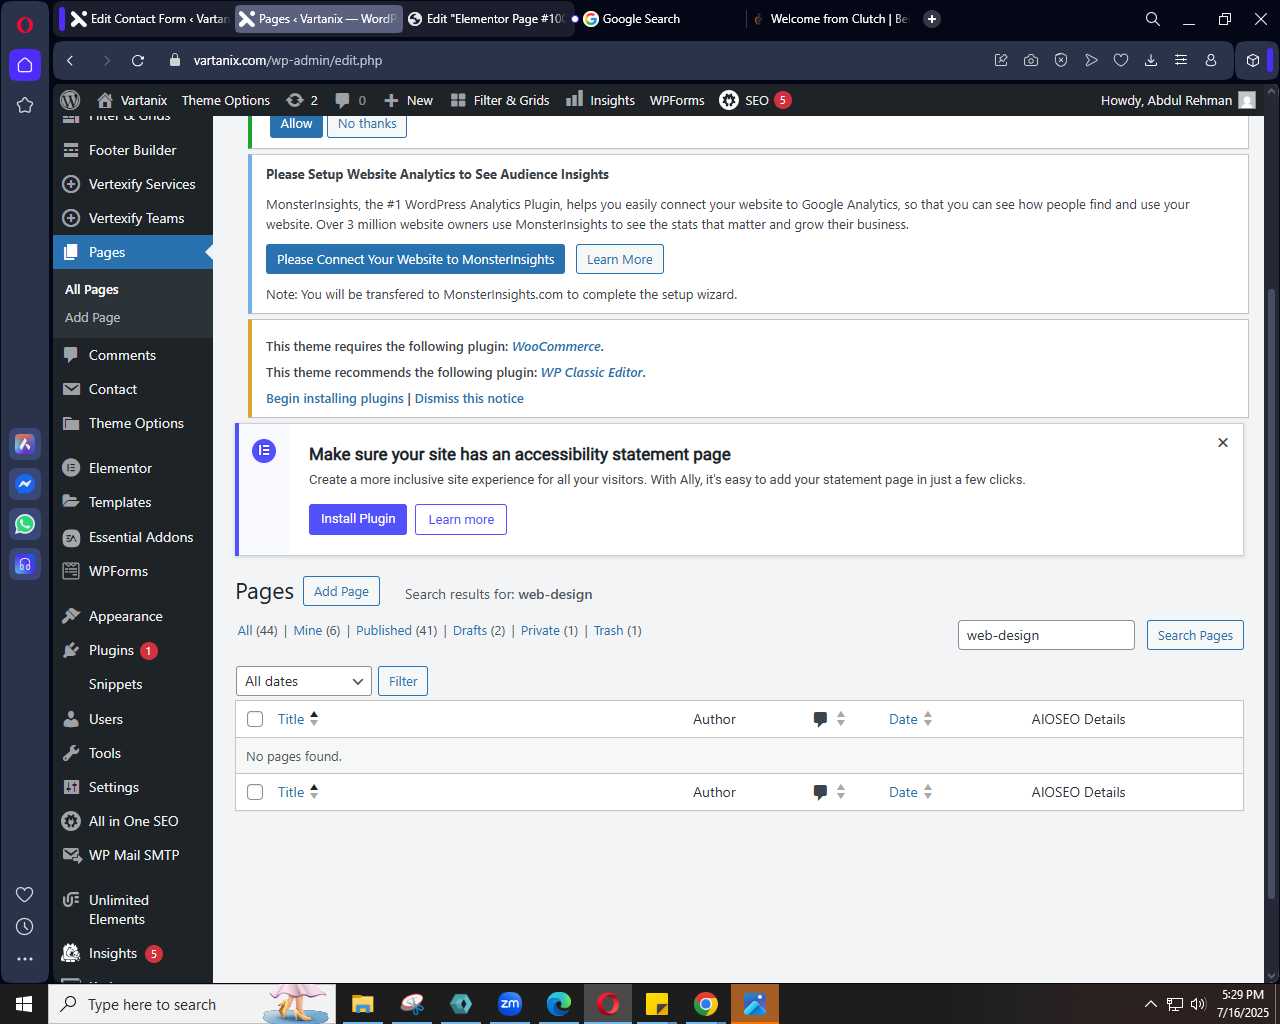Sort by Date in the table footer
1280x1024 pixels.
tap(910, 792)
